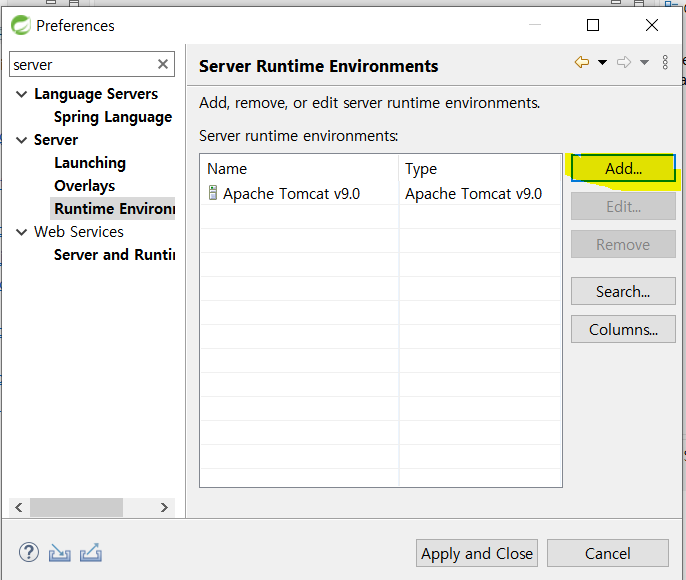Open the help question mark icon
Viewport: 686px width, 580px height.
point(29,552)
